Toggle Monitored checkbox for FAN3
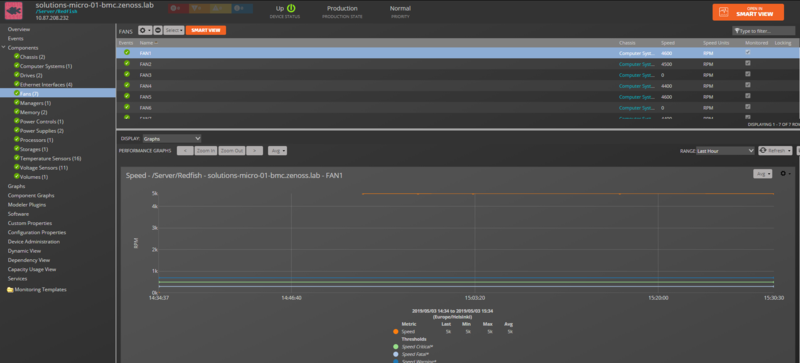800x363 pixels. click(748, 74)
